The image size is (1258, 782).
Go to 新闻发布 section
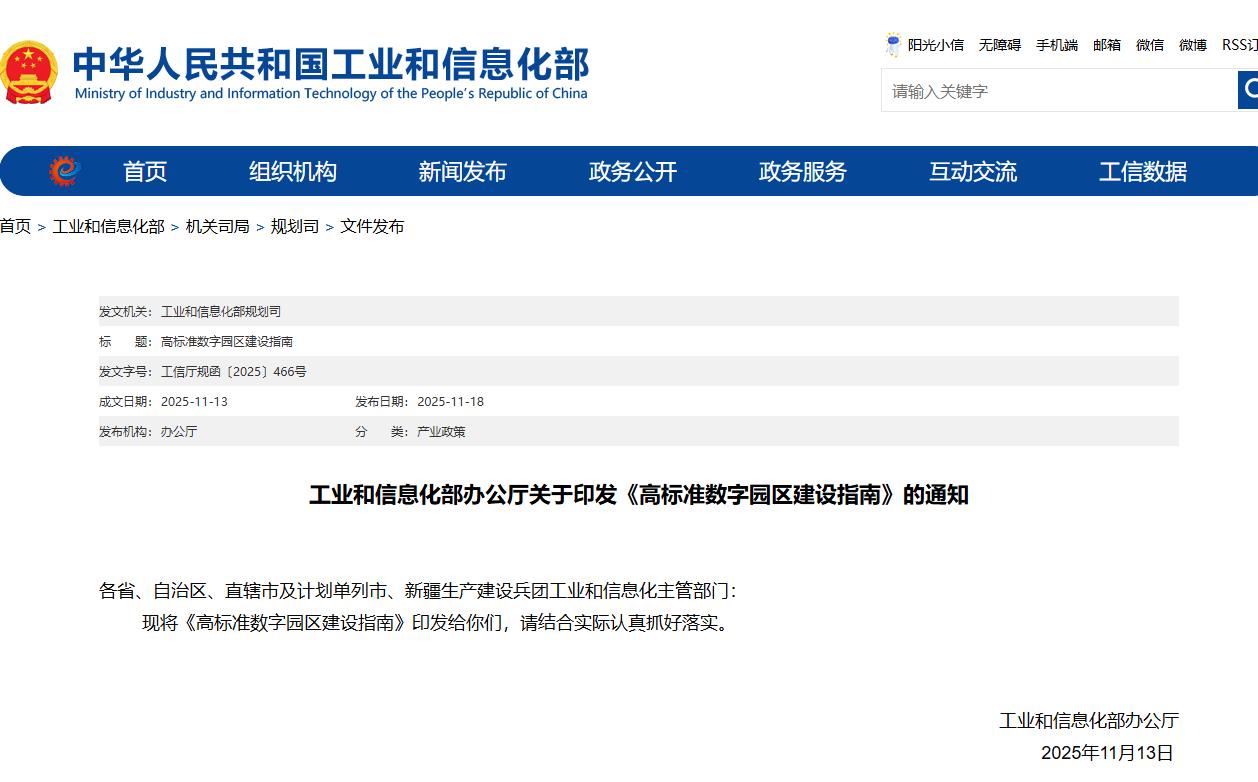click(x=462, y=172)
